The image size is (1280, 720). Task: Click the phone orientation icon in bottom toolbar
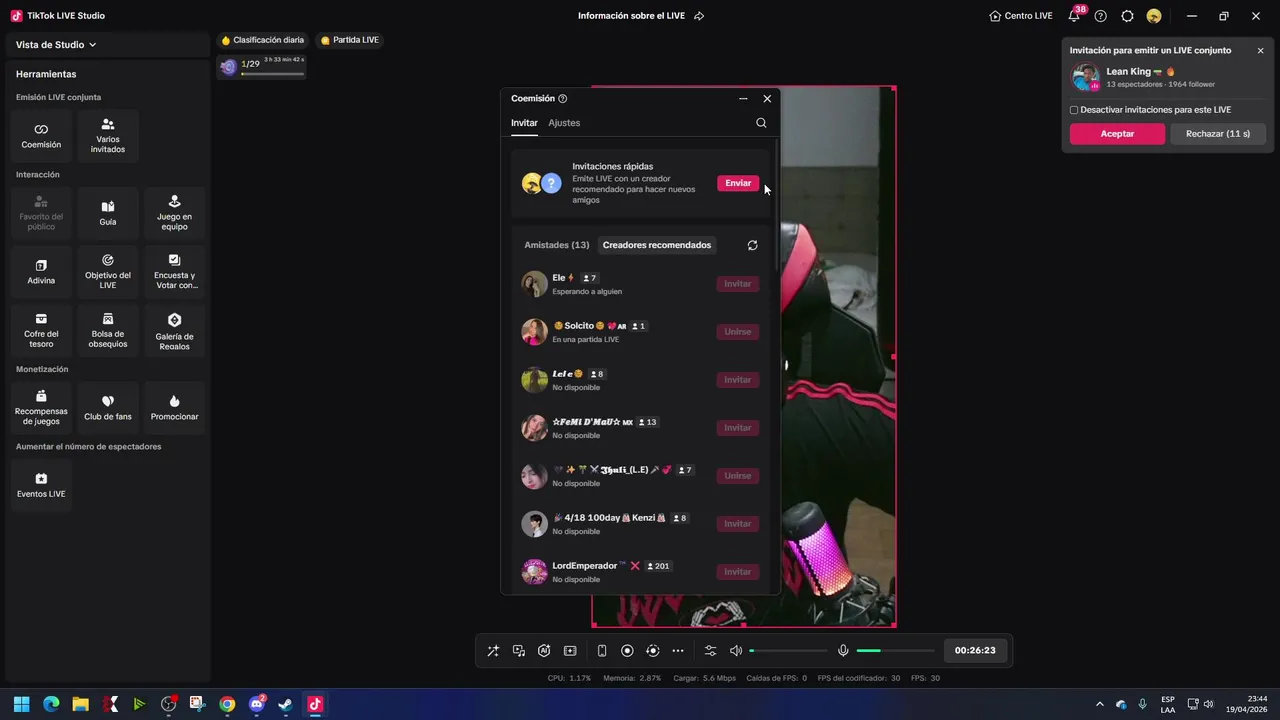[602, 650]
